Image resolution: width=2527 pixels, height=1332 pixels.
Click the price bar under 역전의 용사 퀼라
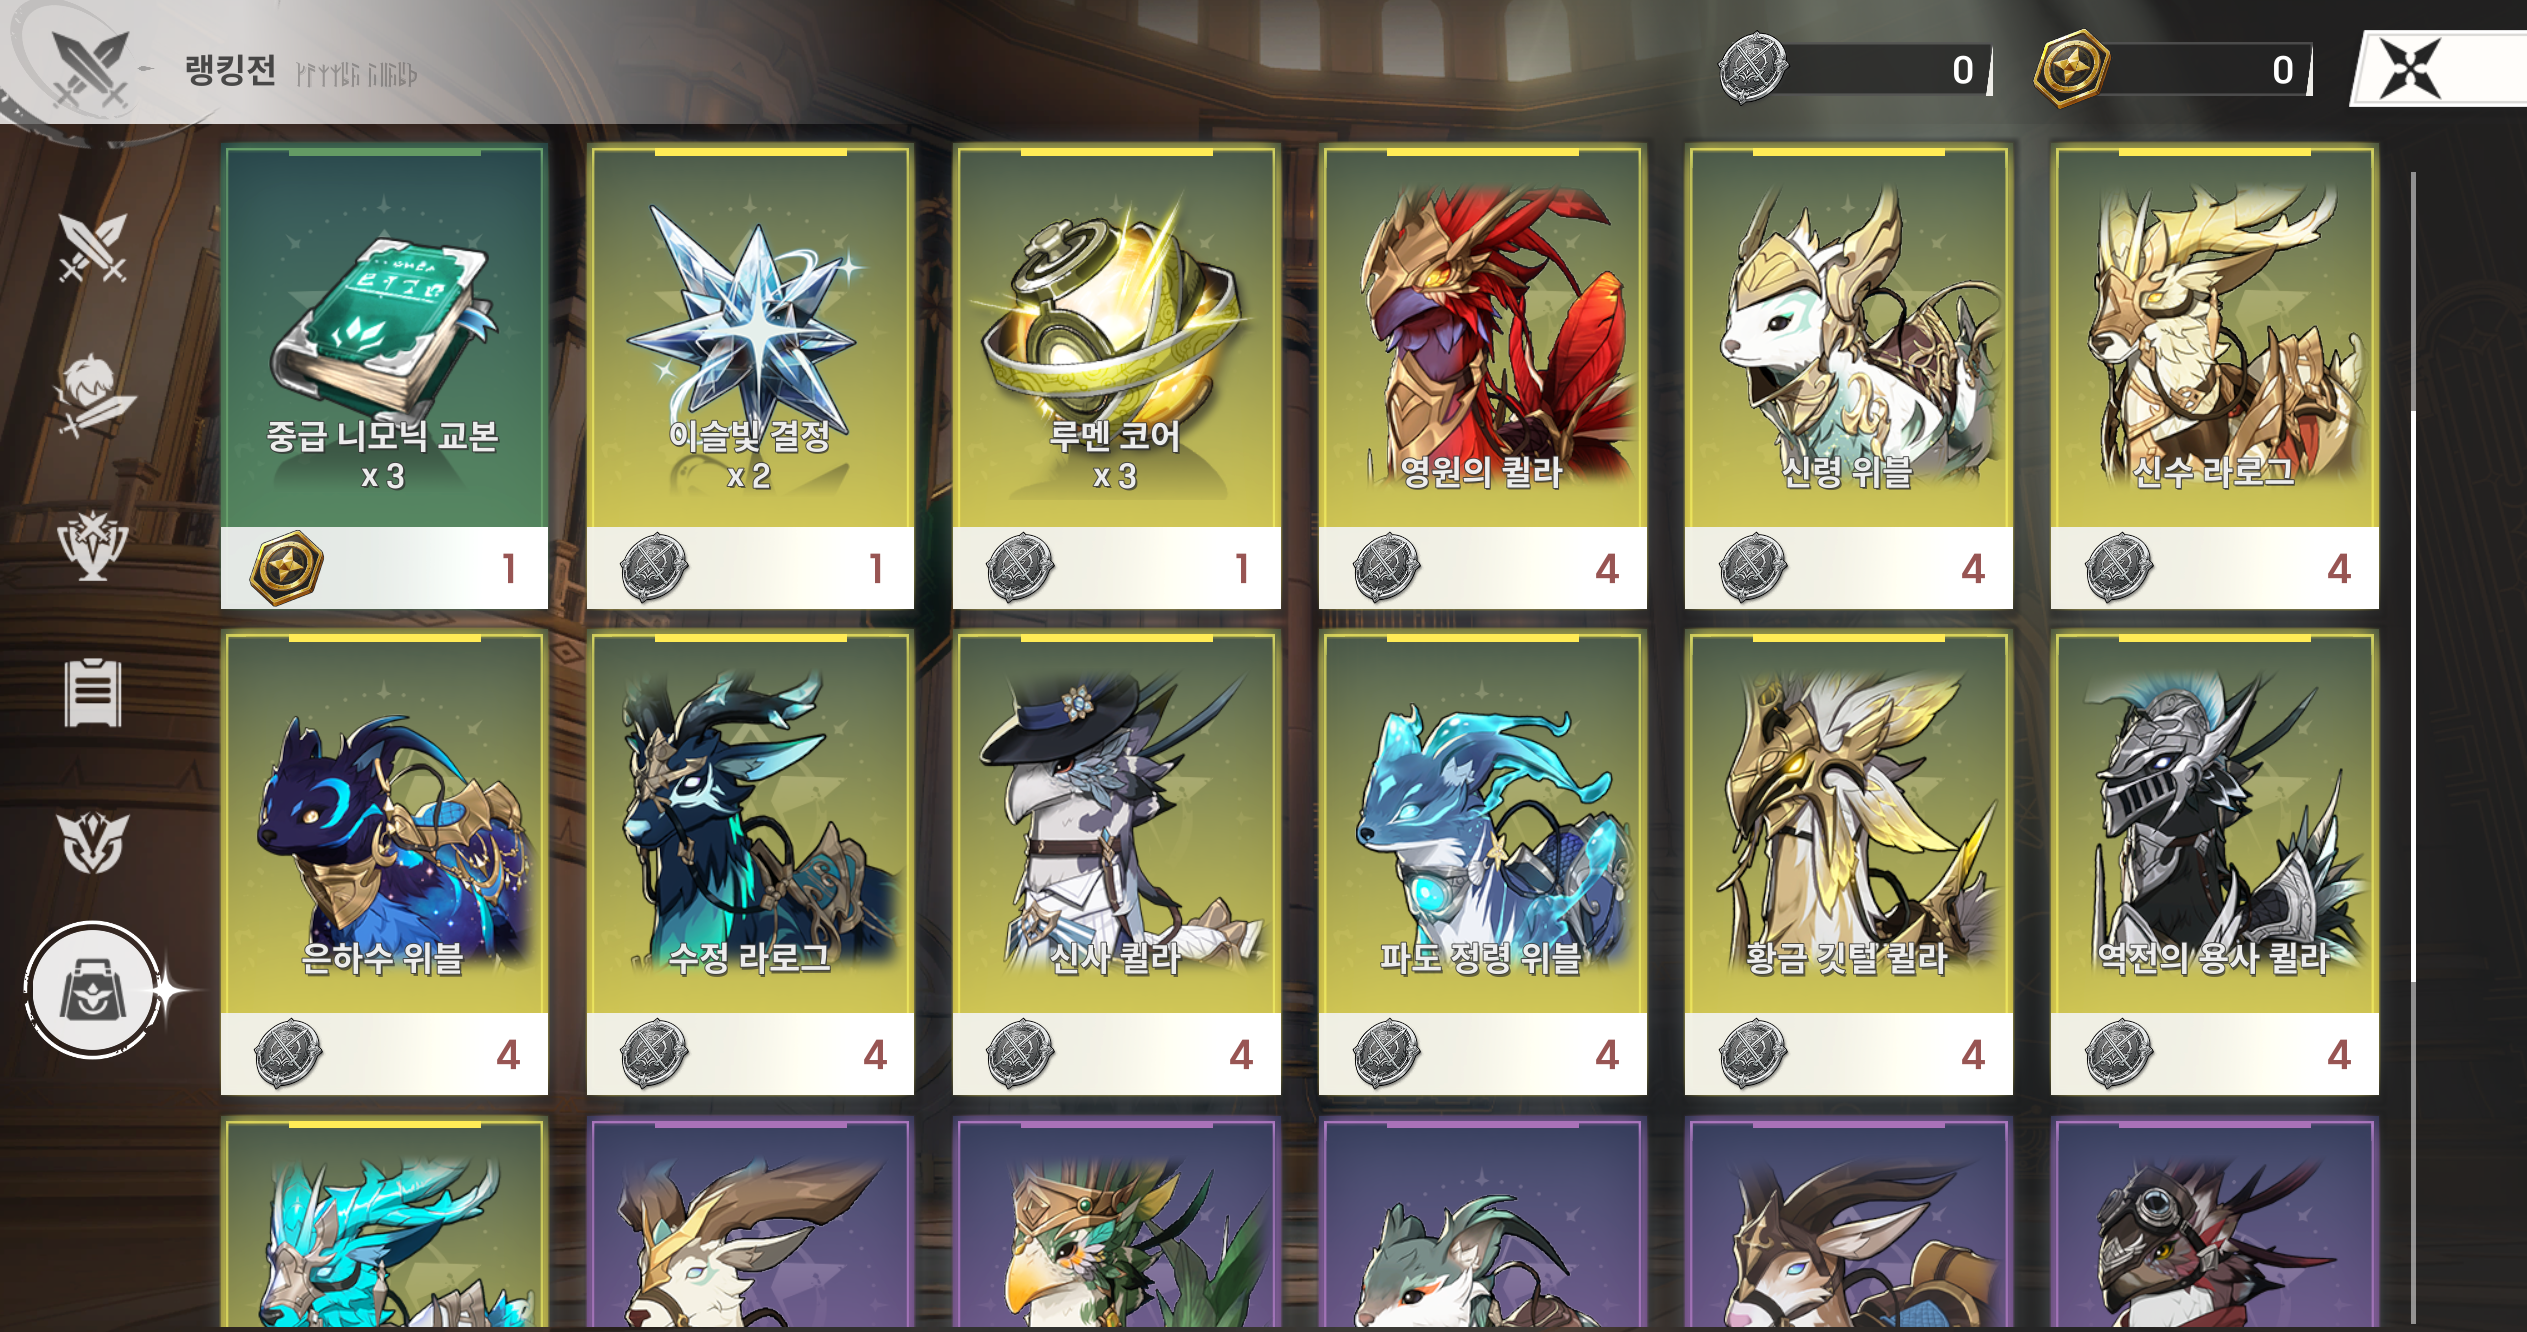2214,1054
